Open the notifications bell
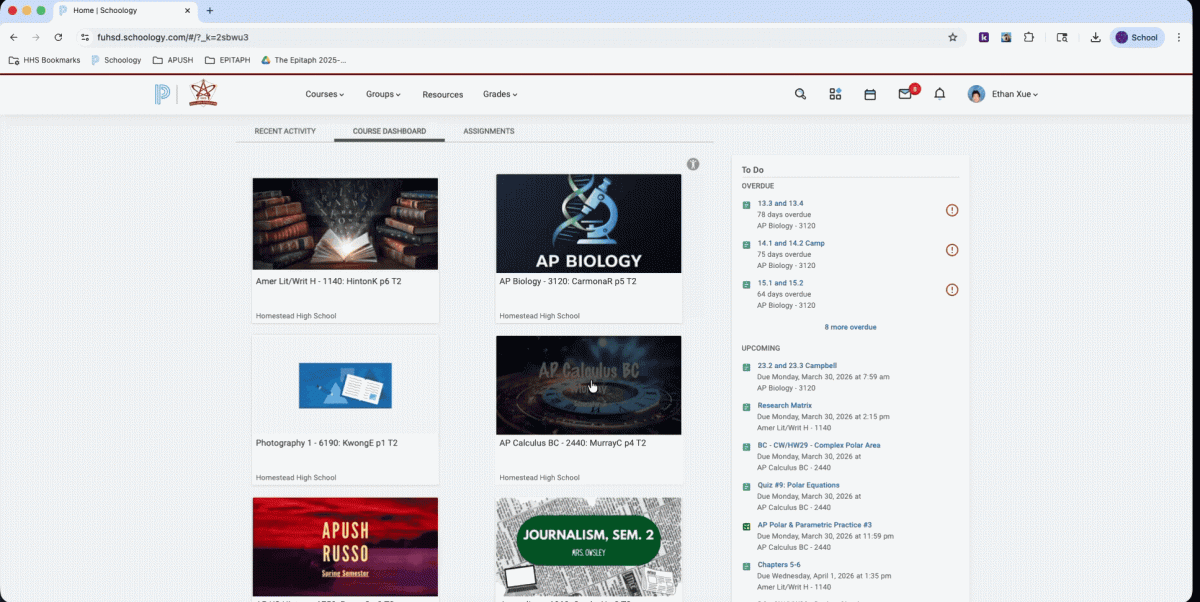 tap(940, 94)
